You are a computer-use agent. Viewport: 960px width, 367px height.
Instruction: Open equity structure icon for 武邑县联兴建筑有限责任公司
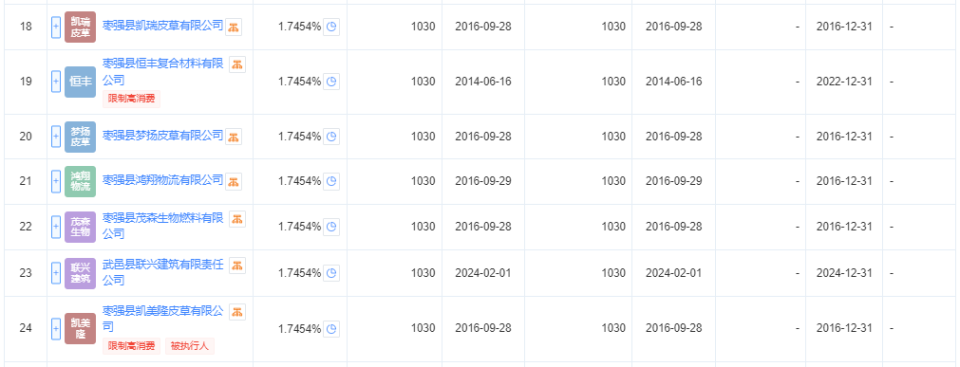click(238, 265)
